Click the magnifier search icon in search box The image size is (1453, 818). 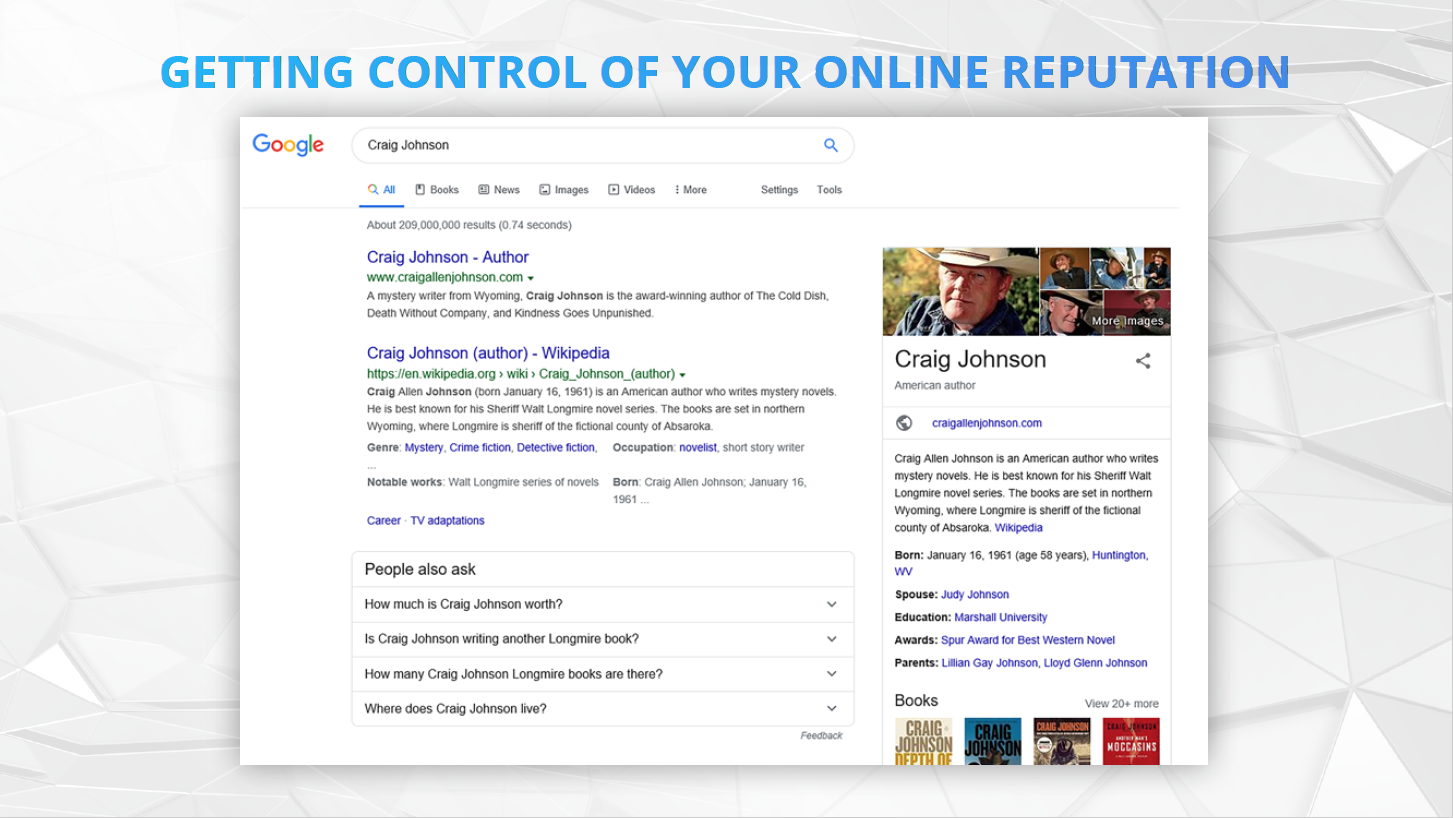pyautogui.click(x=830, y=145)
